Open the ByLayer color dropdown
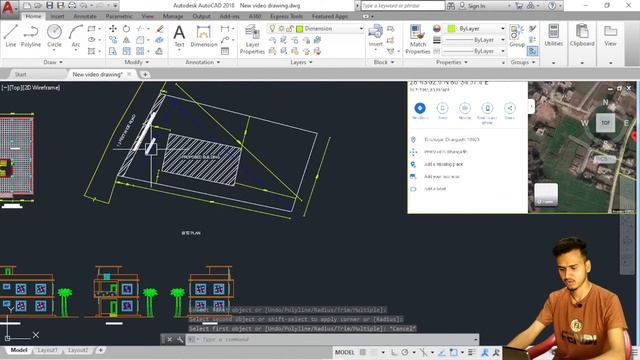This screenshot has height=360, width=640. (503, 29)
